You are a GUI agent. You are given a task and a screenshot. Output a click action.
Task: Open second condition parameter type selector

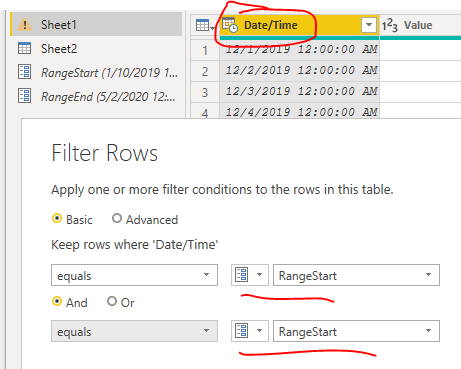click(250, 331)
